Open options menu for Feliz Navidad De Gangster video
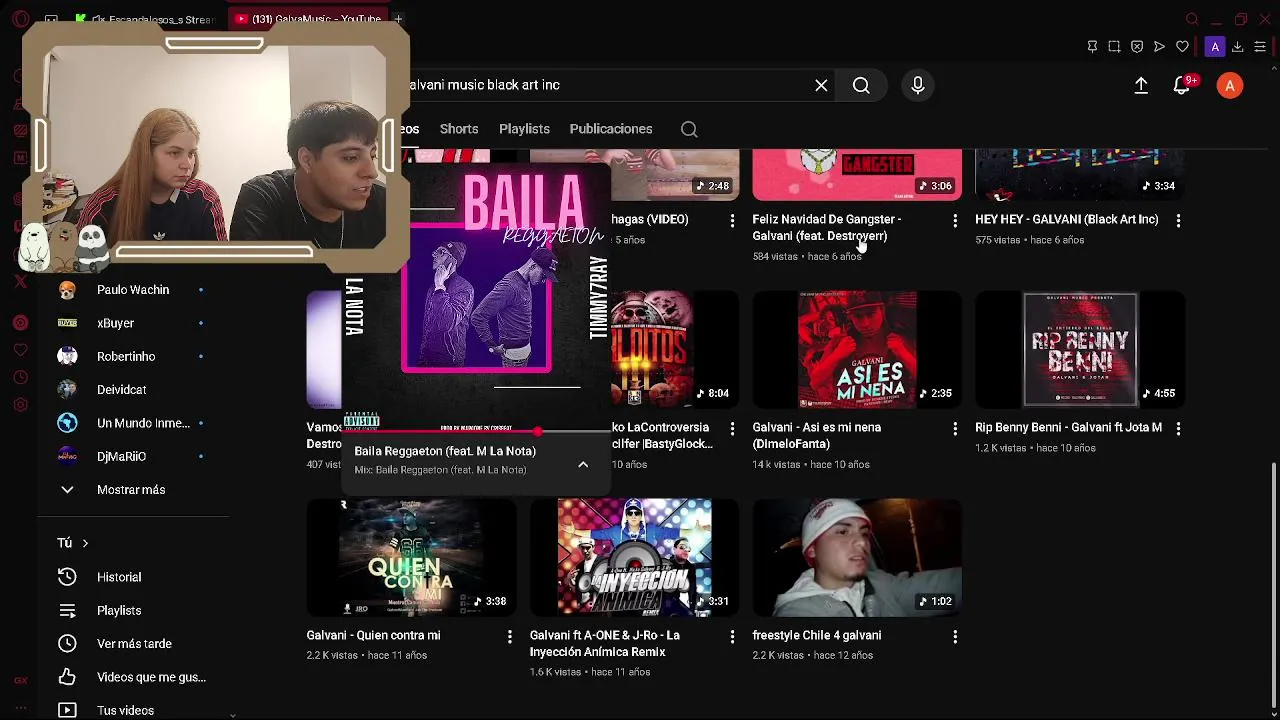1280x720 pixels. [x=955, y=220]
